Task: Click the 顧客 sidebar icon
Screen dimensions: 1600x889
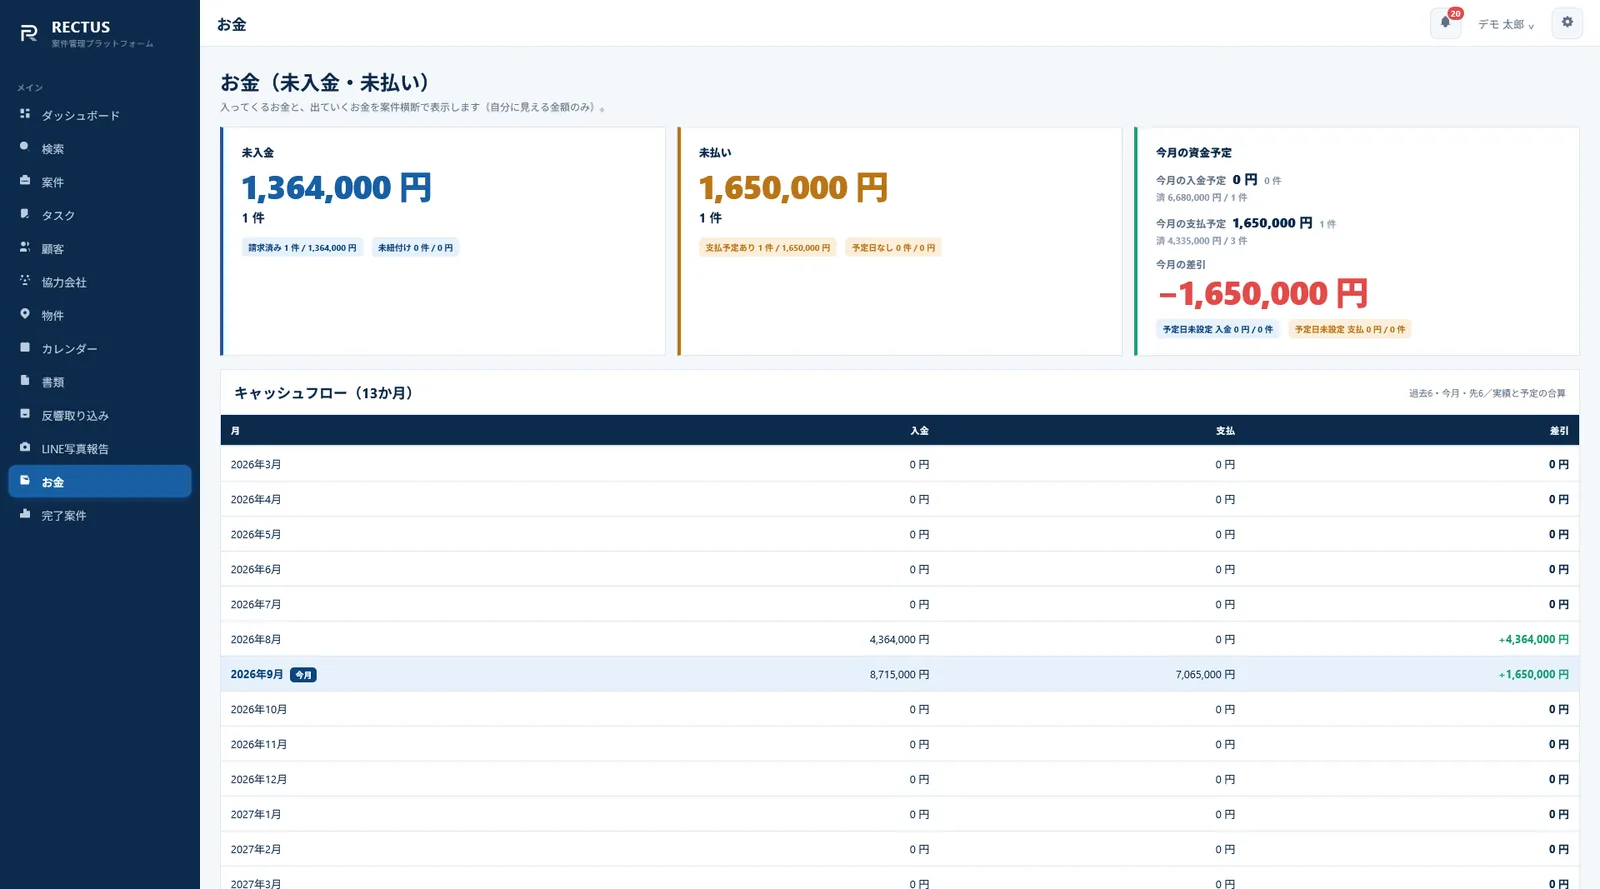Action: tap(25, 247)
